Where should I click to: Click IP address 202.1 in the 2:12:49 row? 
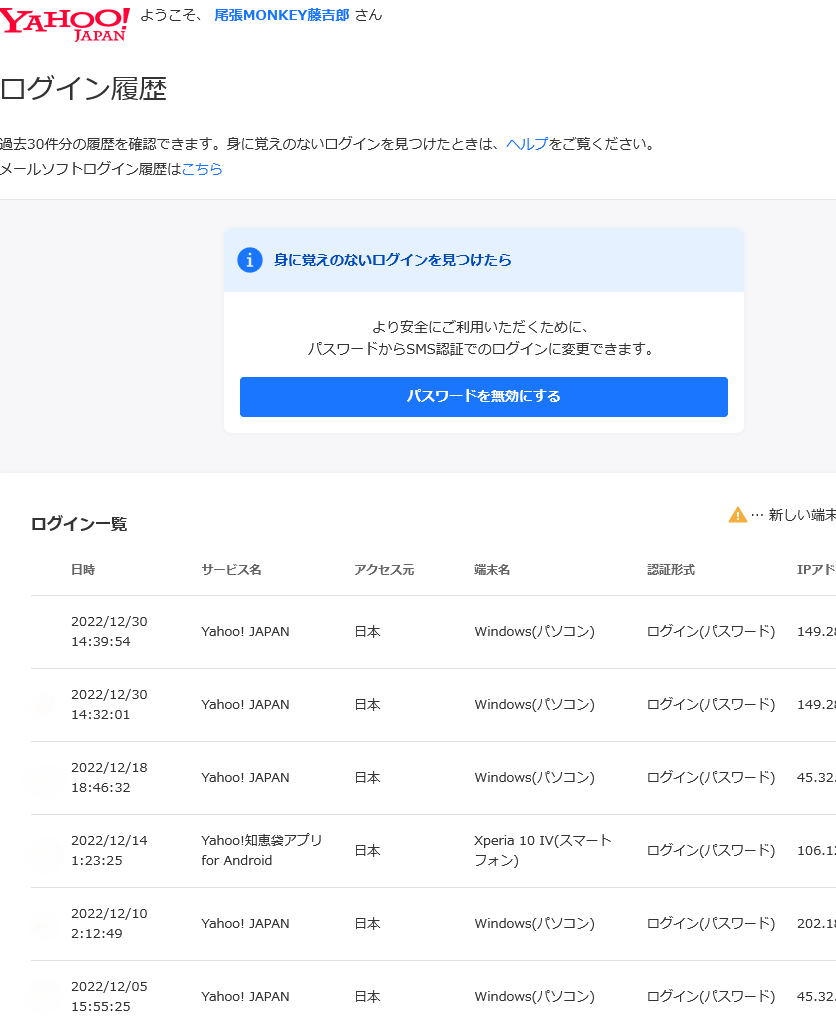tap(816, 924)
